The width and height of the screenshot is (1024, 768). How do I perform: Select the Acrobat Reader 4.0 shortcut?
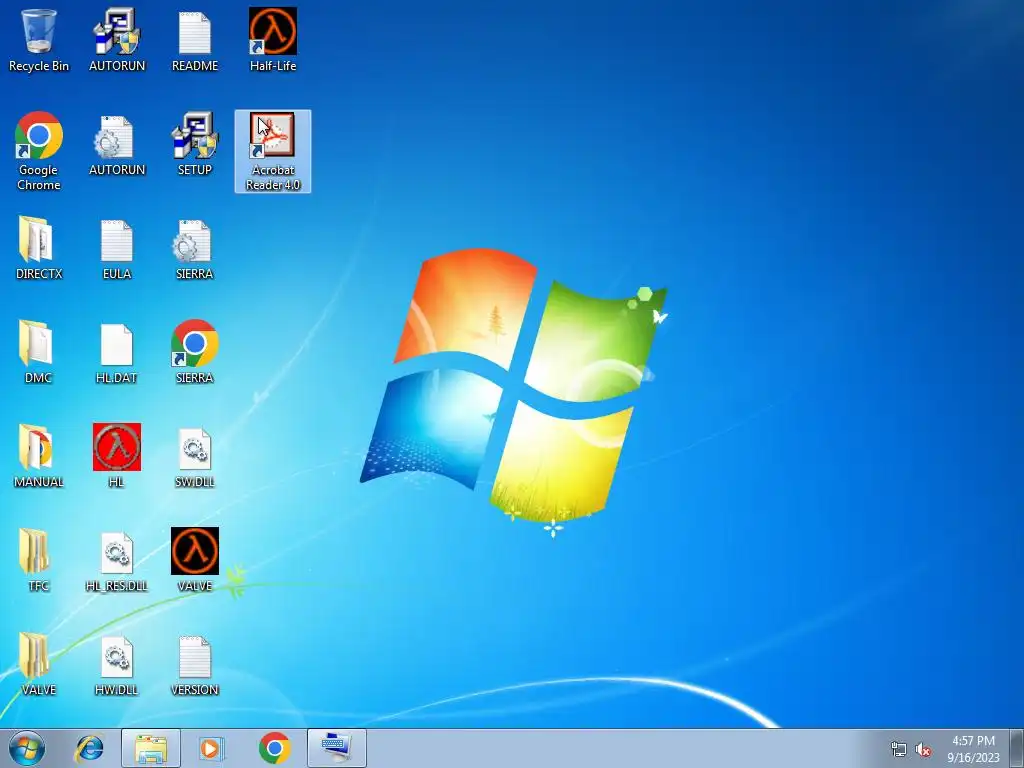[273, 152]
